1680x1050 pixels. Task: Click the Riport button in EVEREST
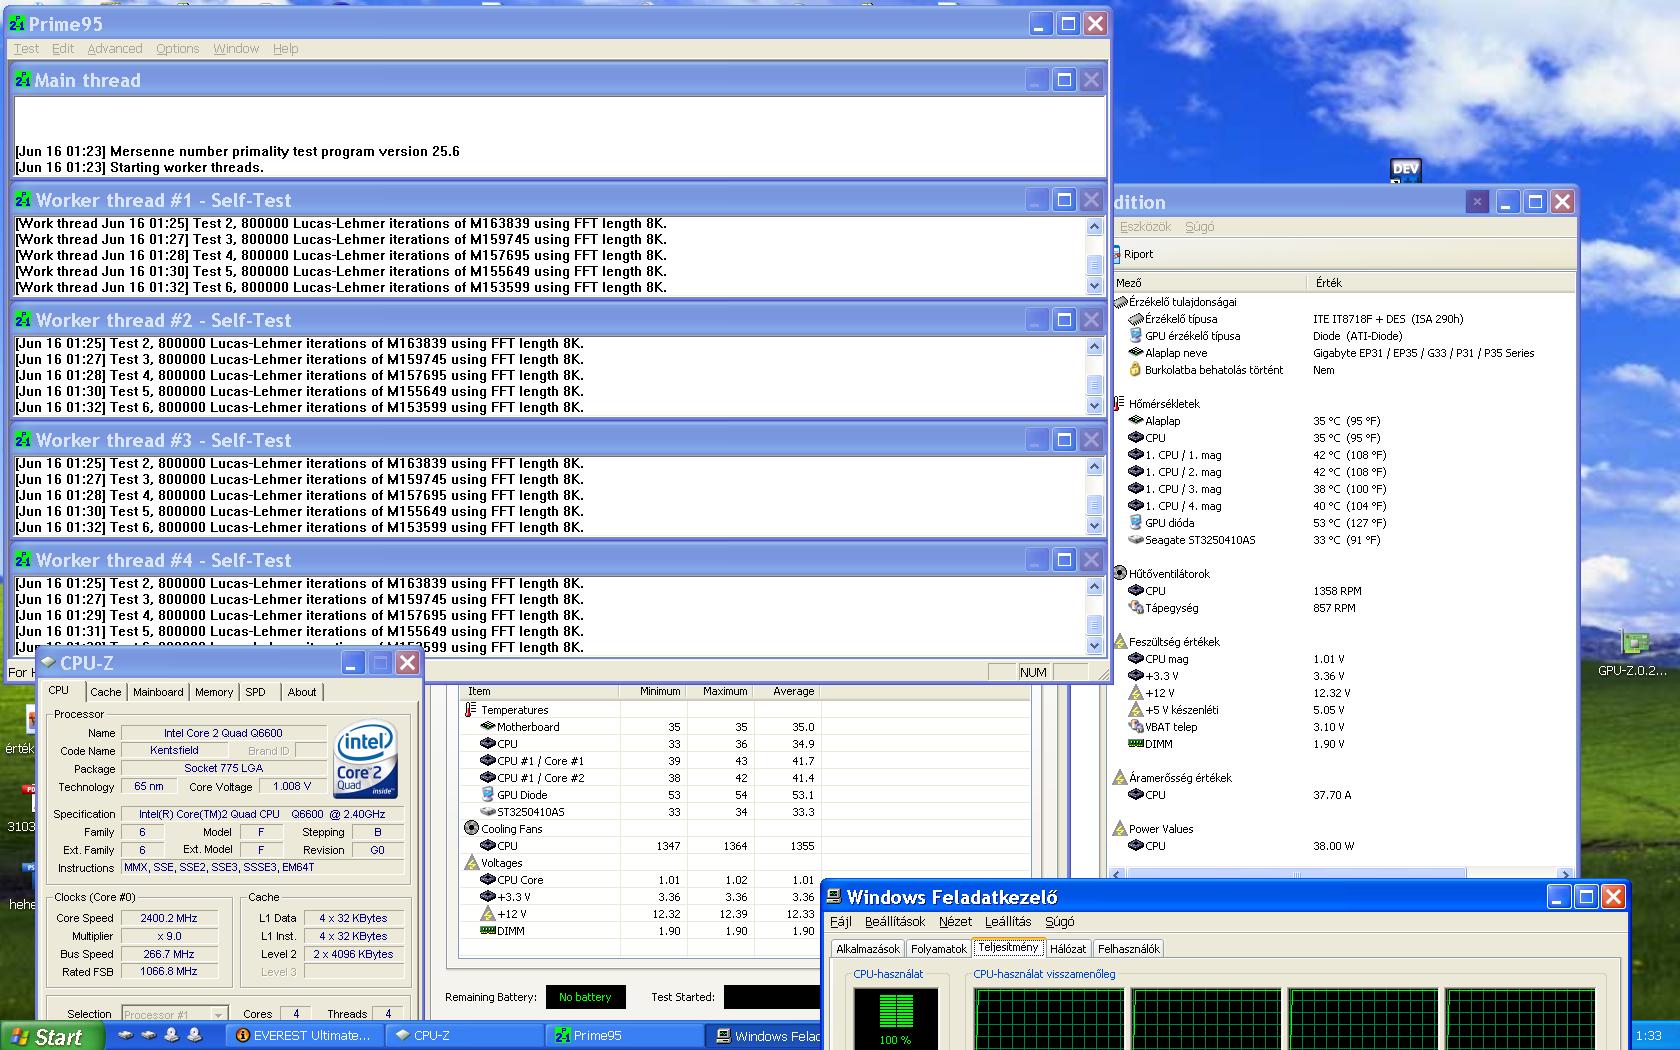point(1134,254)
